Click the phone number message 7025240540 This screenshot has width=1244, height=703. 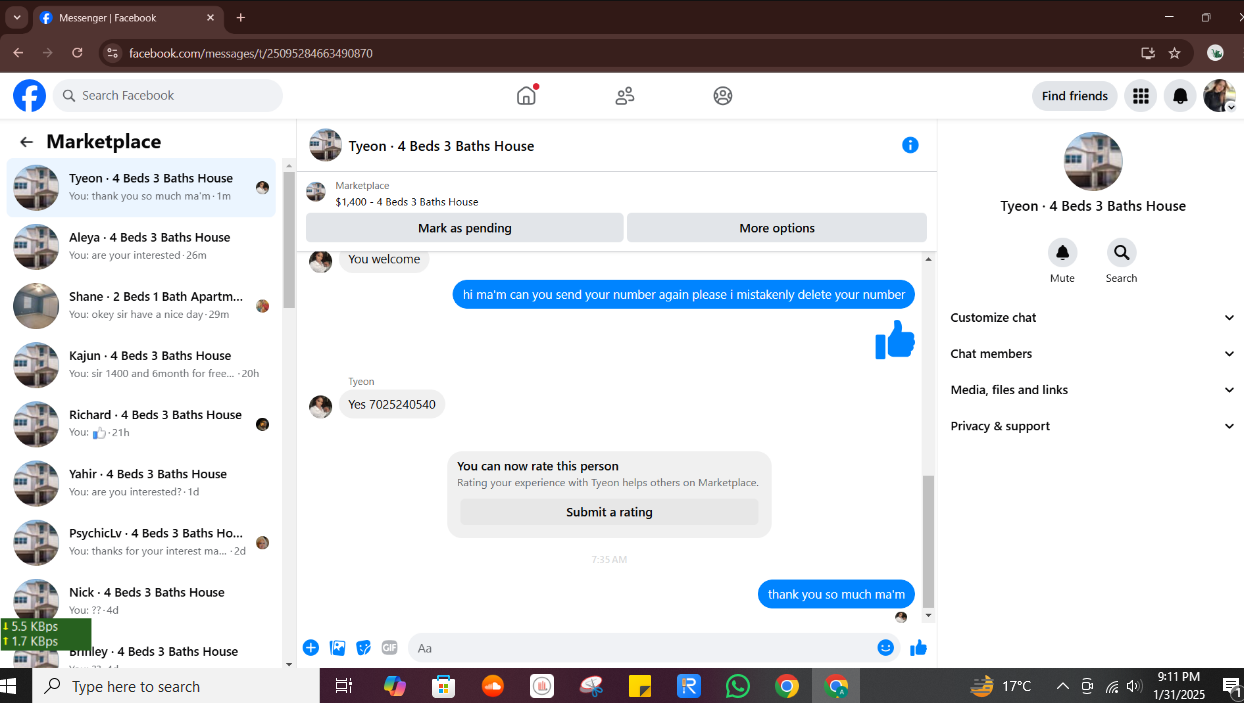click(392, 405)
